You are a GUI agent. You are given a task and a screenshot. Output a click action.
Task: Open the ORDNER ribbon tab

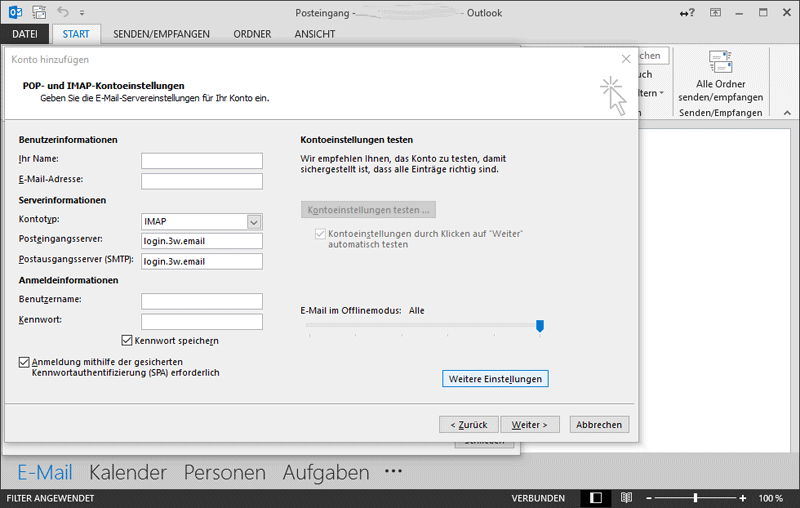click(252, 33)
